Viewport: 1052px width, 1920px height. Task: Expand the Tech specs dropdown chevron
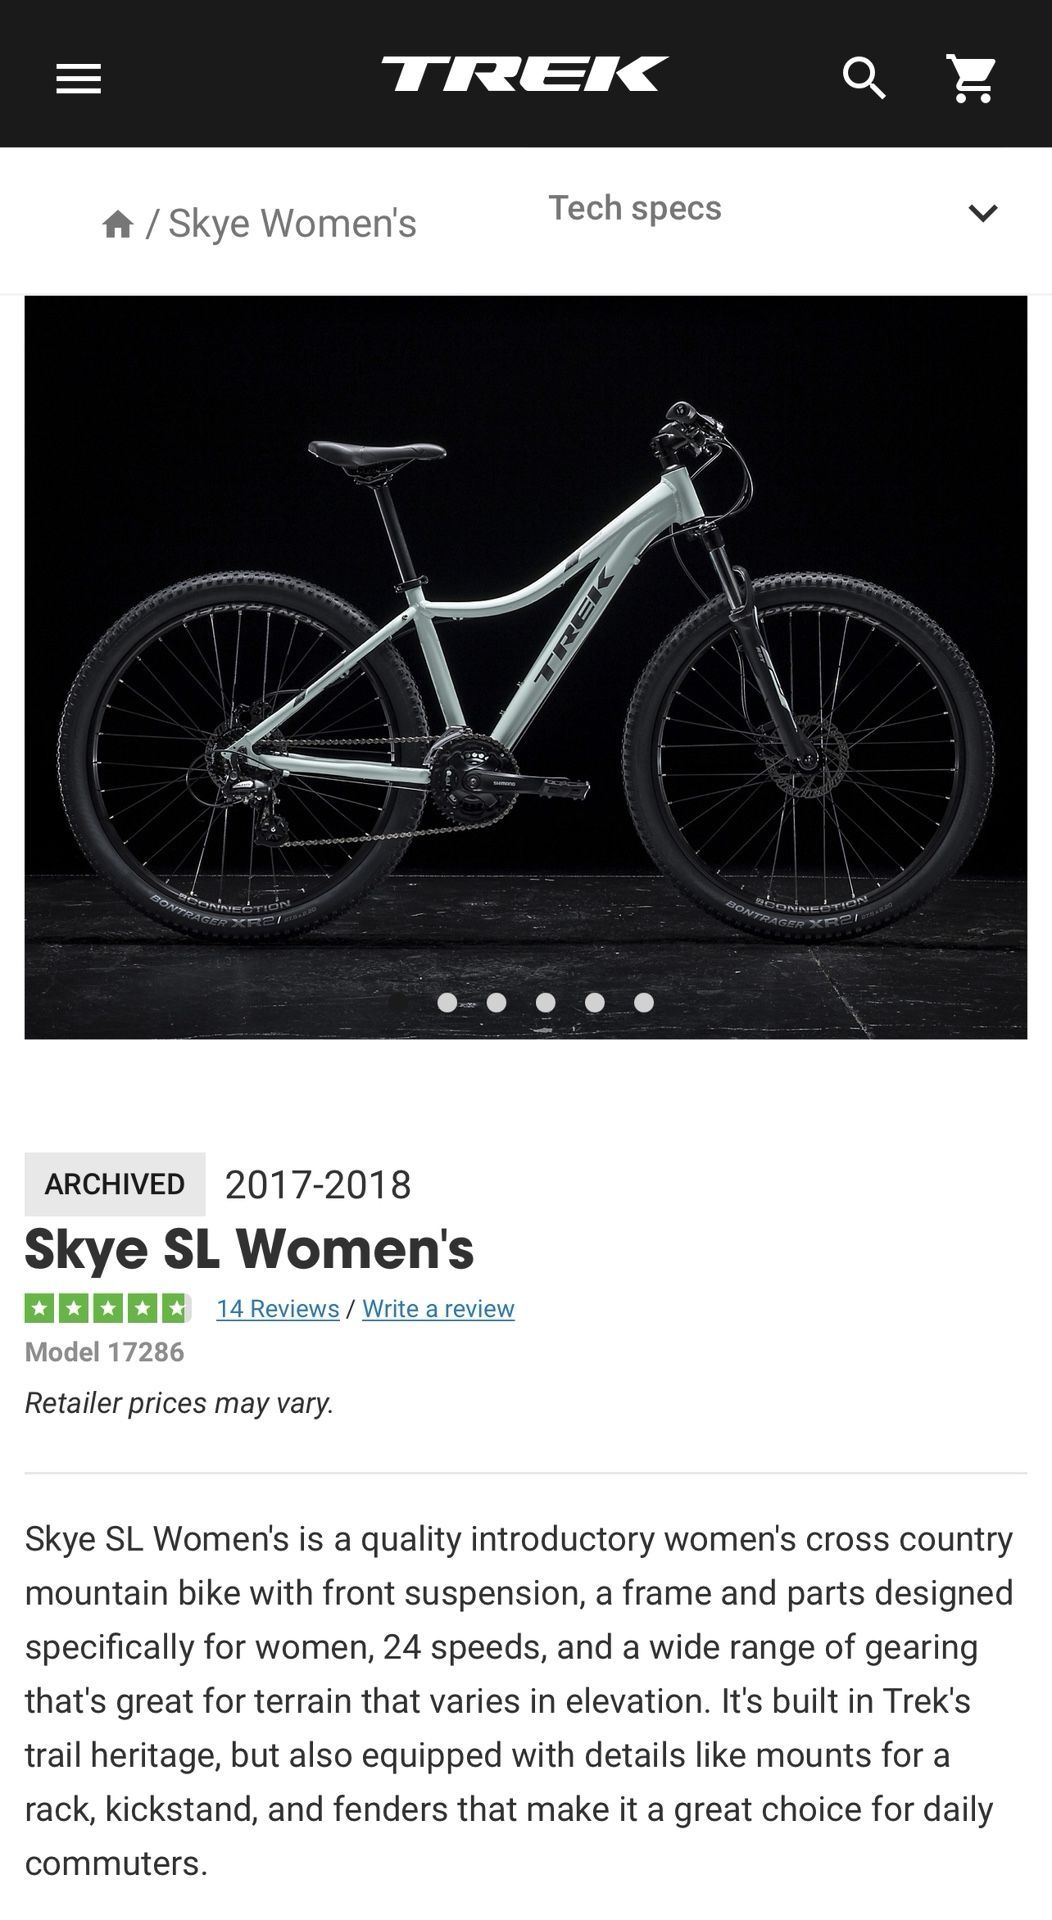click(x=983, y=212)
